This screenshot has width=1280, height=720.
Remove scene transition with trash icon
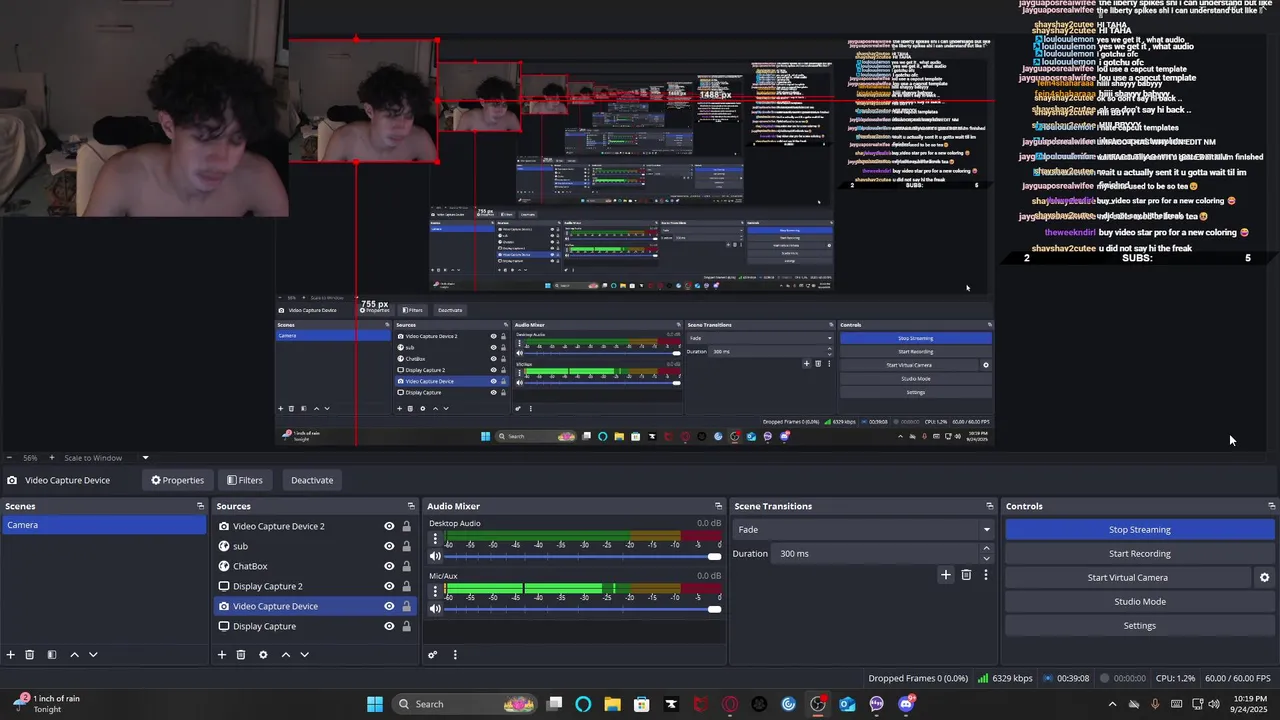(966, 575)
